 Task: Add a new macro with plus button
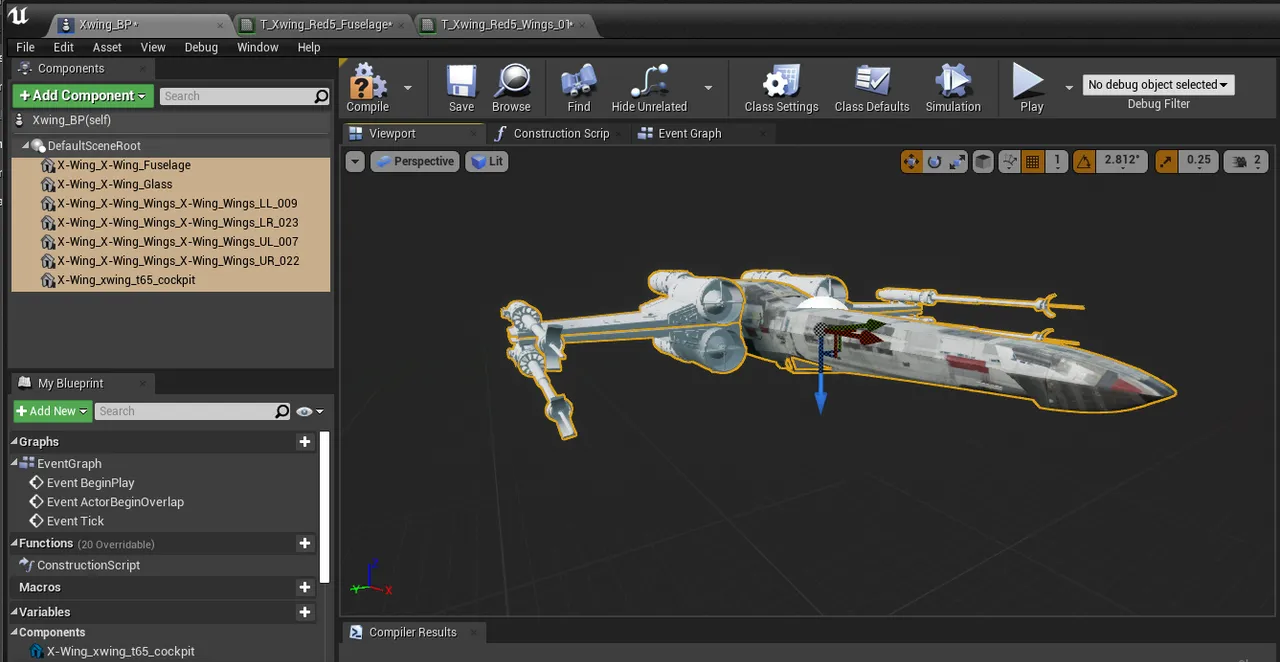coord(305,587)
